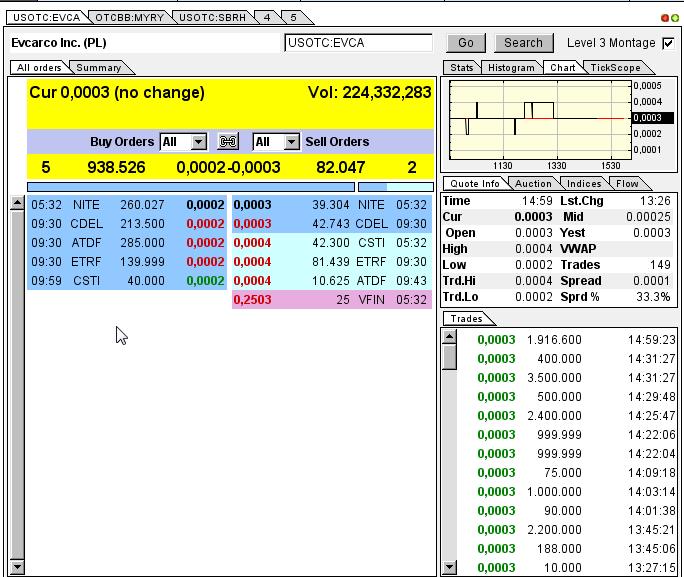Image resolution: width=684 pixels, height=577 pixels.
Task: Click the Search button
Action: point(523,43)
